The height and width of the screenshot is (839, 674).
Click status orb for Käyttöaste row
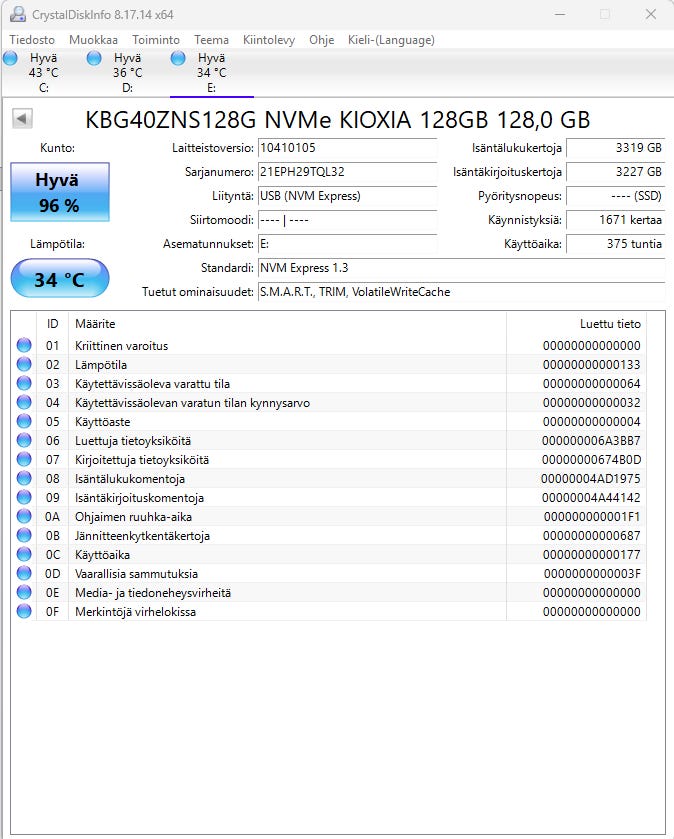click(x=24, y=421)
